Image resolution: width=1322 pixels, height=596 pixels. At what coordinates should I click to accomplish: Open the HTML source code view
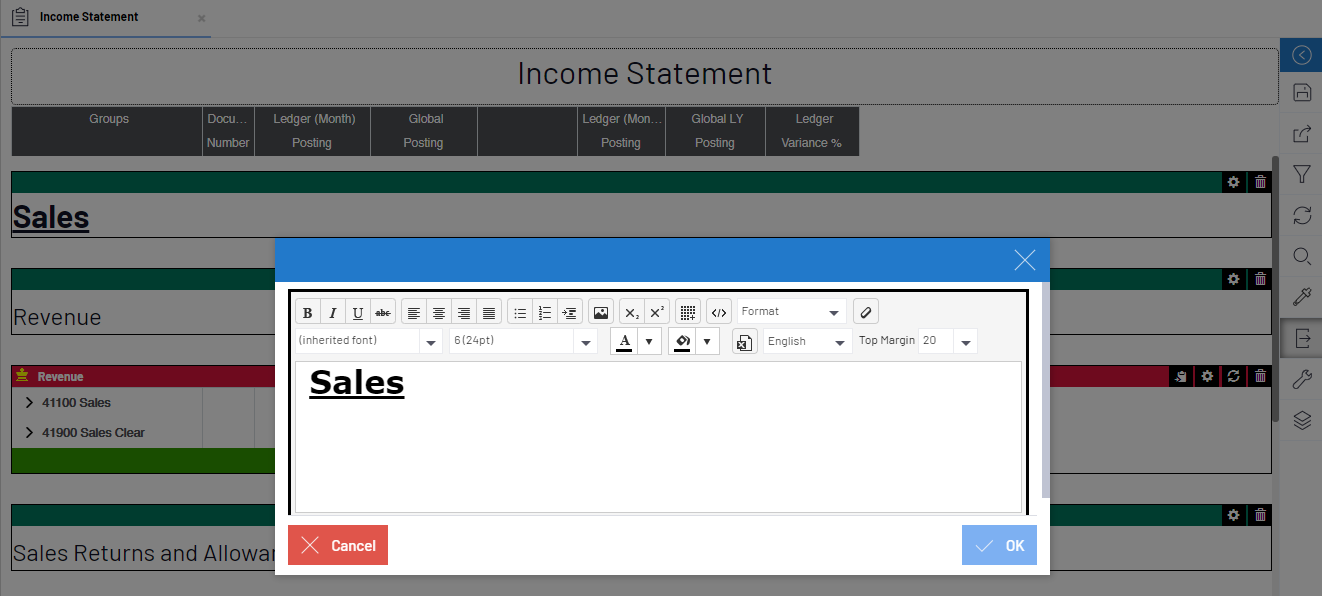click(x=719, y=312)
